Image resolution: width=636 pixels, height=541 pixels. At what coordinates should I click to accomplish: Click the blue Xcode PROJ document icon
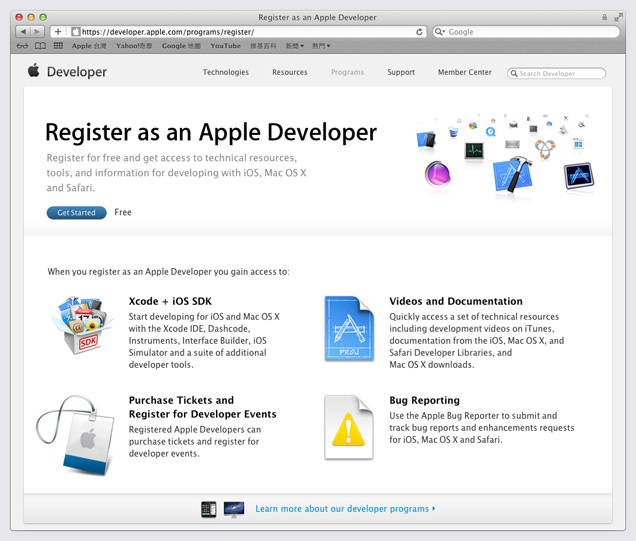[349, 328]
